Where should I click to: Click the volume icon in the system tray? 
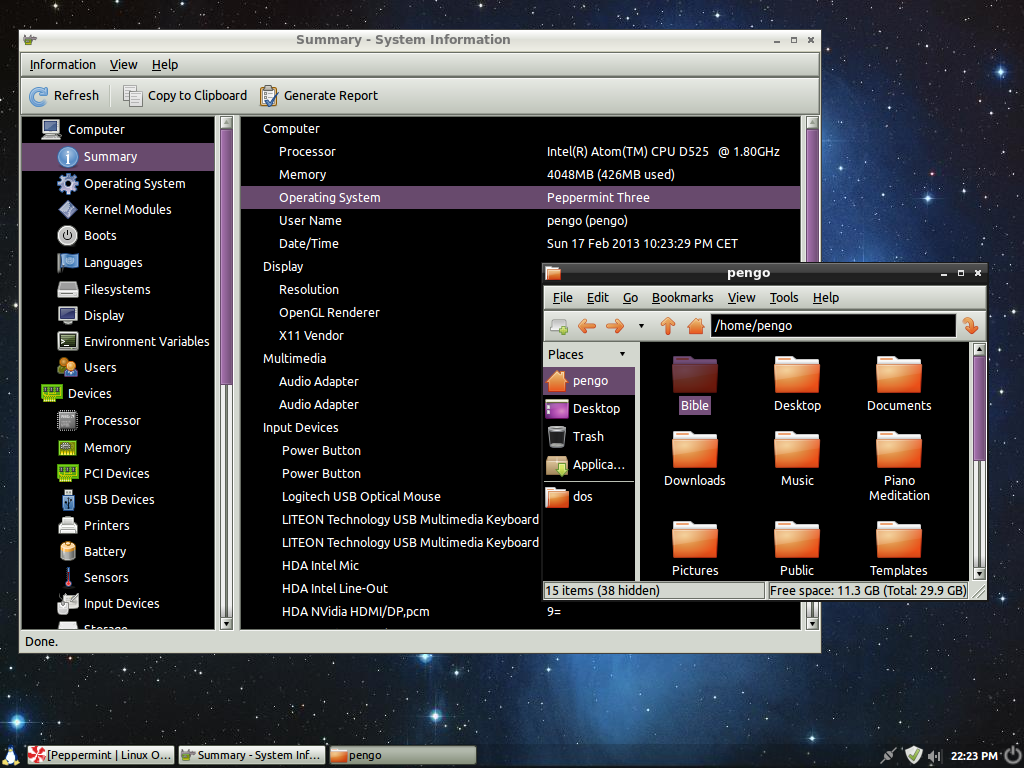(935, 756)
